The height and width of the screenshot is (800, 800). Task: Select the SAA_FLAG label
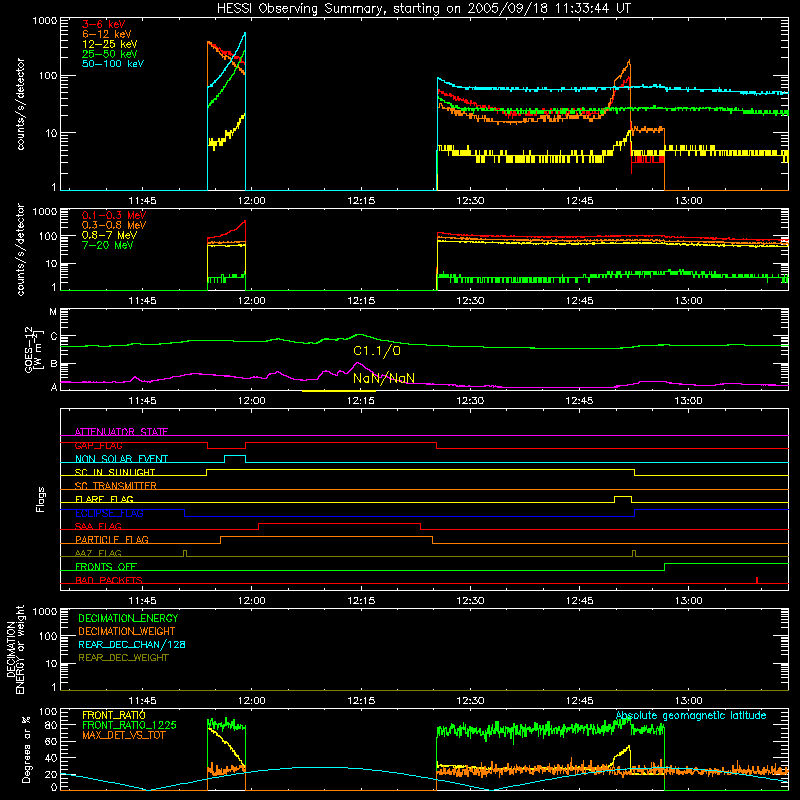(98, 526)
